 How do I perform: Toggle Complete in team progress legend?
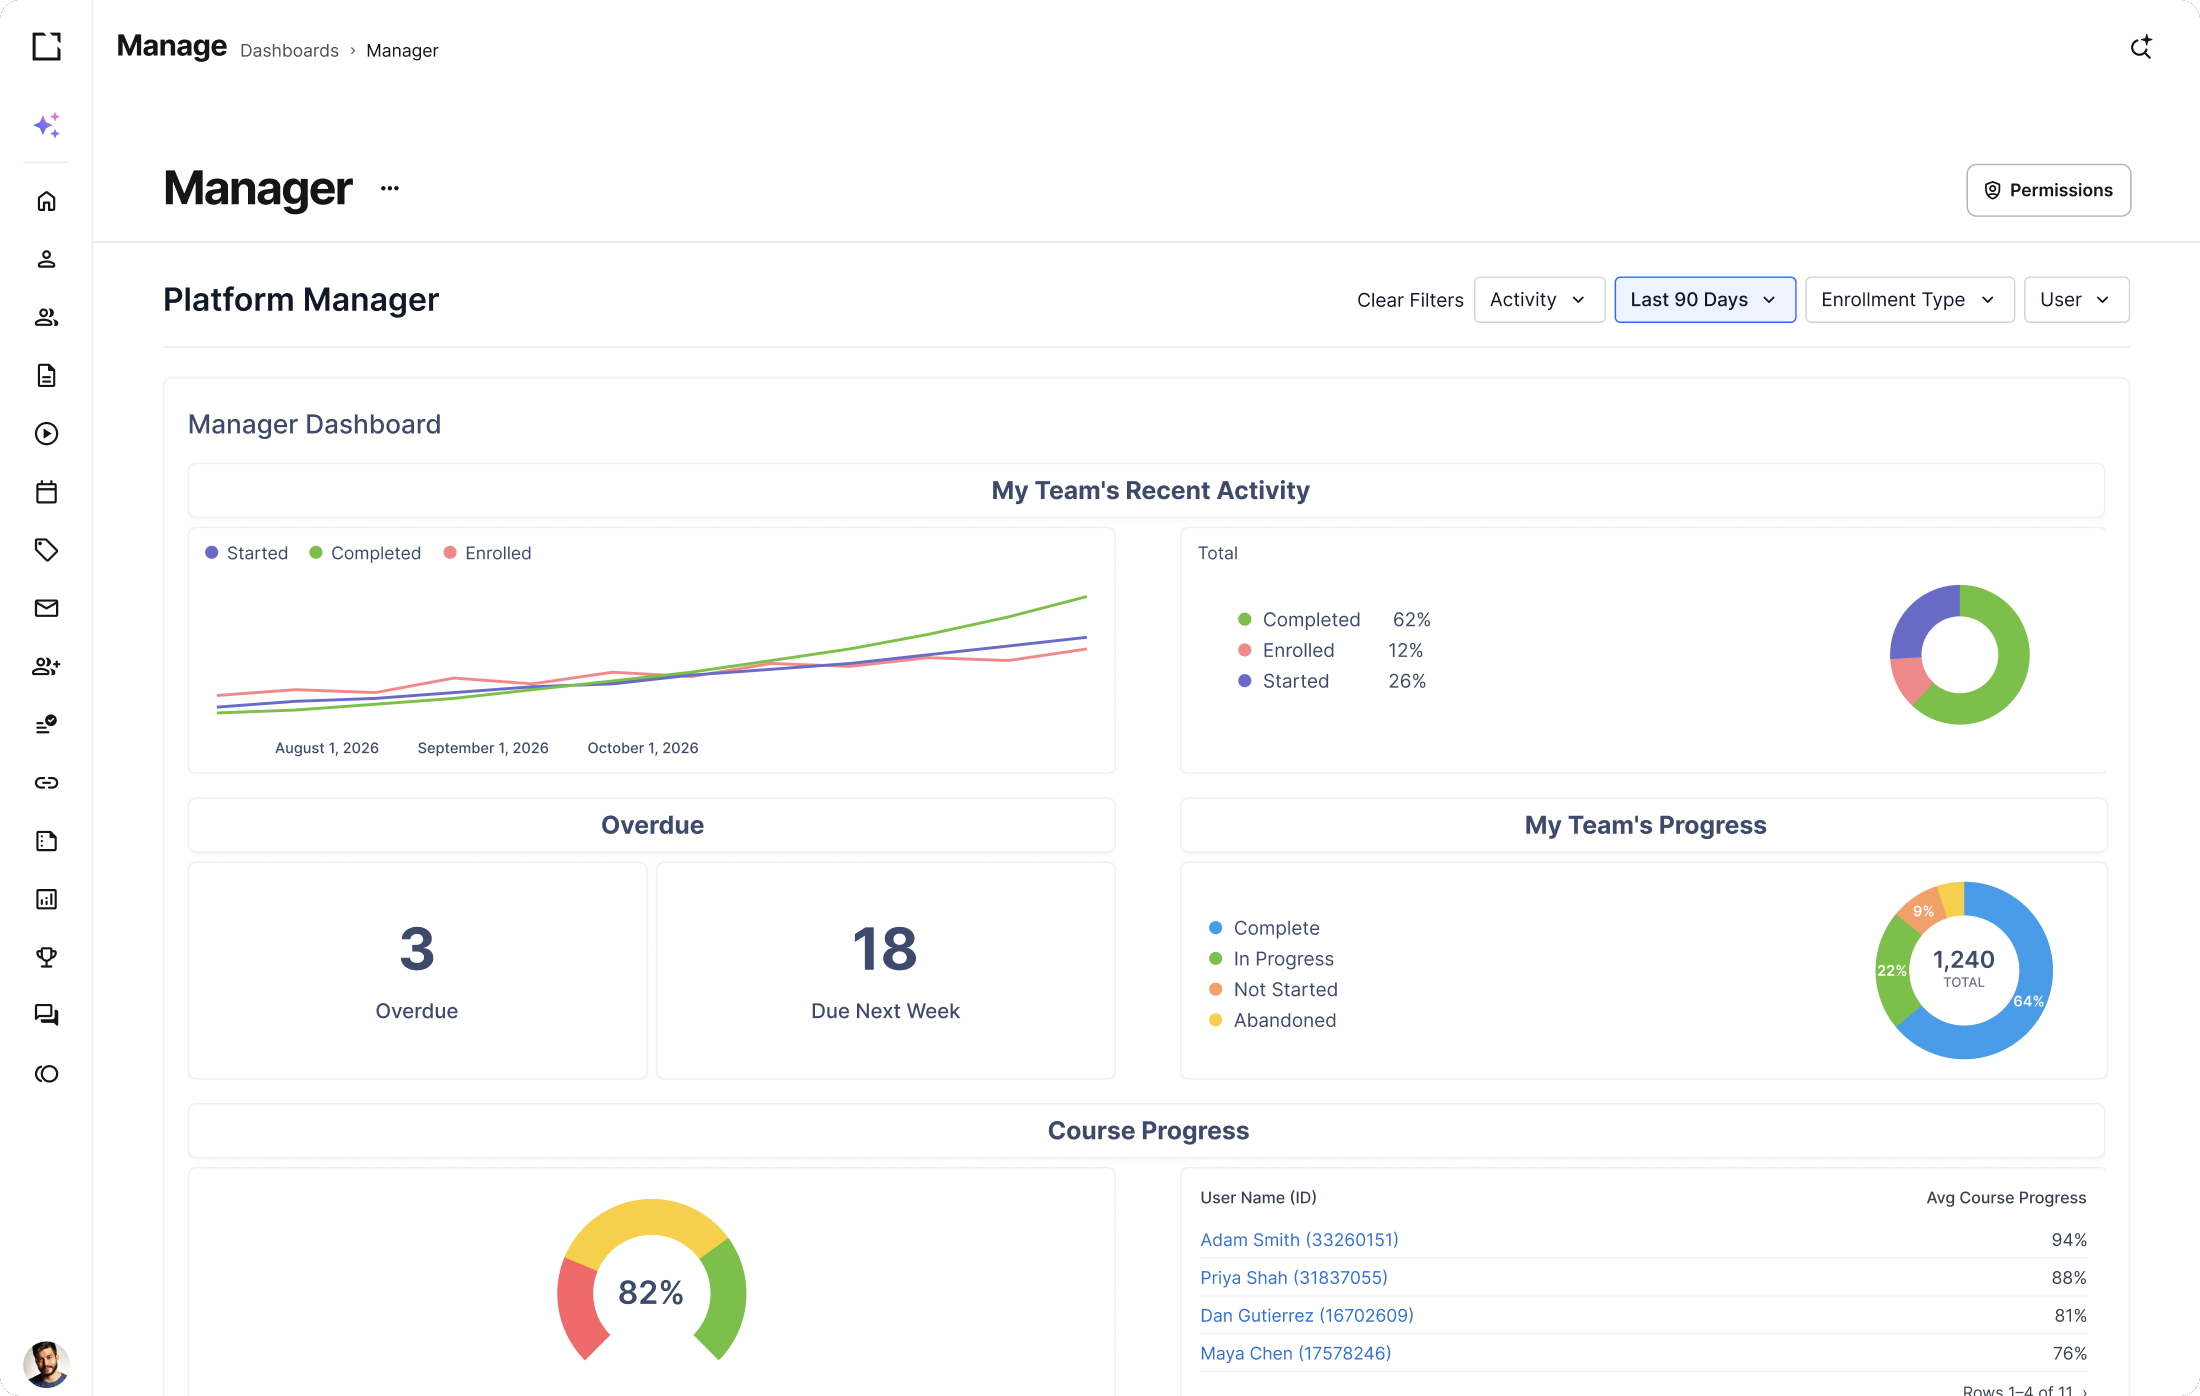pos(1264,928)
